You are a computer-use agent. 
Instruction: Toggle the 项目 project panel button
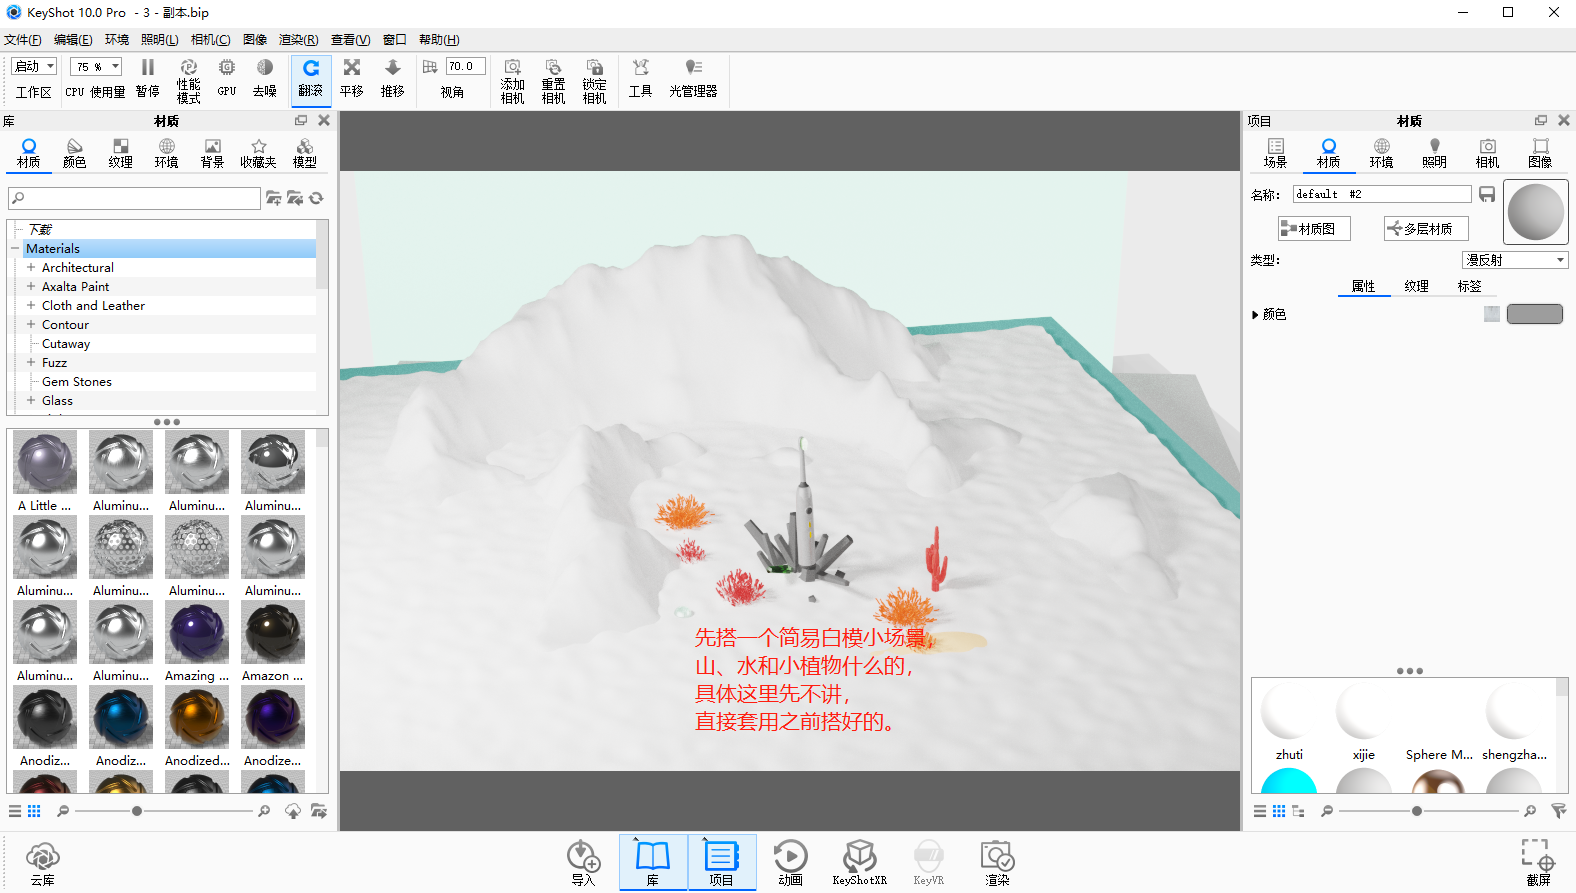tap(721, 862)
